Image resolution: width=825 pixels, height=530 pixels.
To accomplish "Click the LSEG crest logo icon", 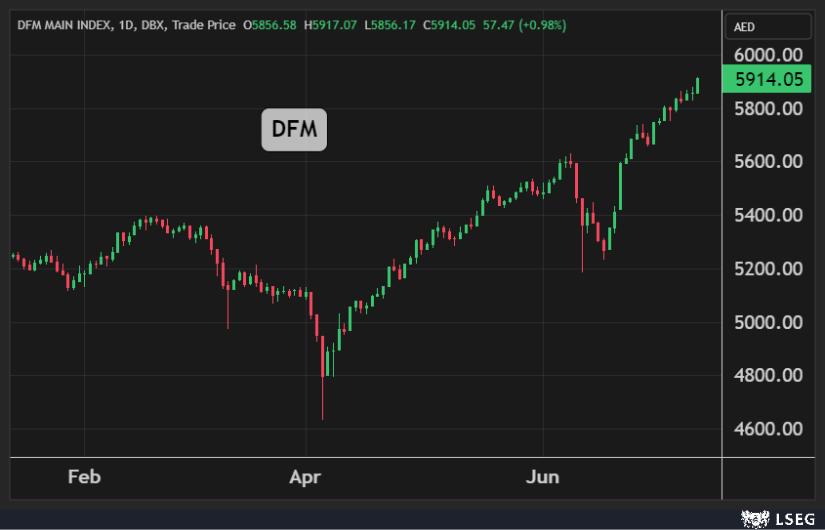I will point(750,517).
